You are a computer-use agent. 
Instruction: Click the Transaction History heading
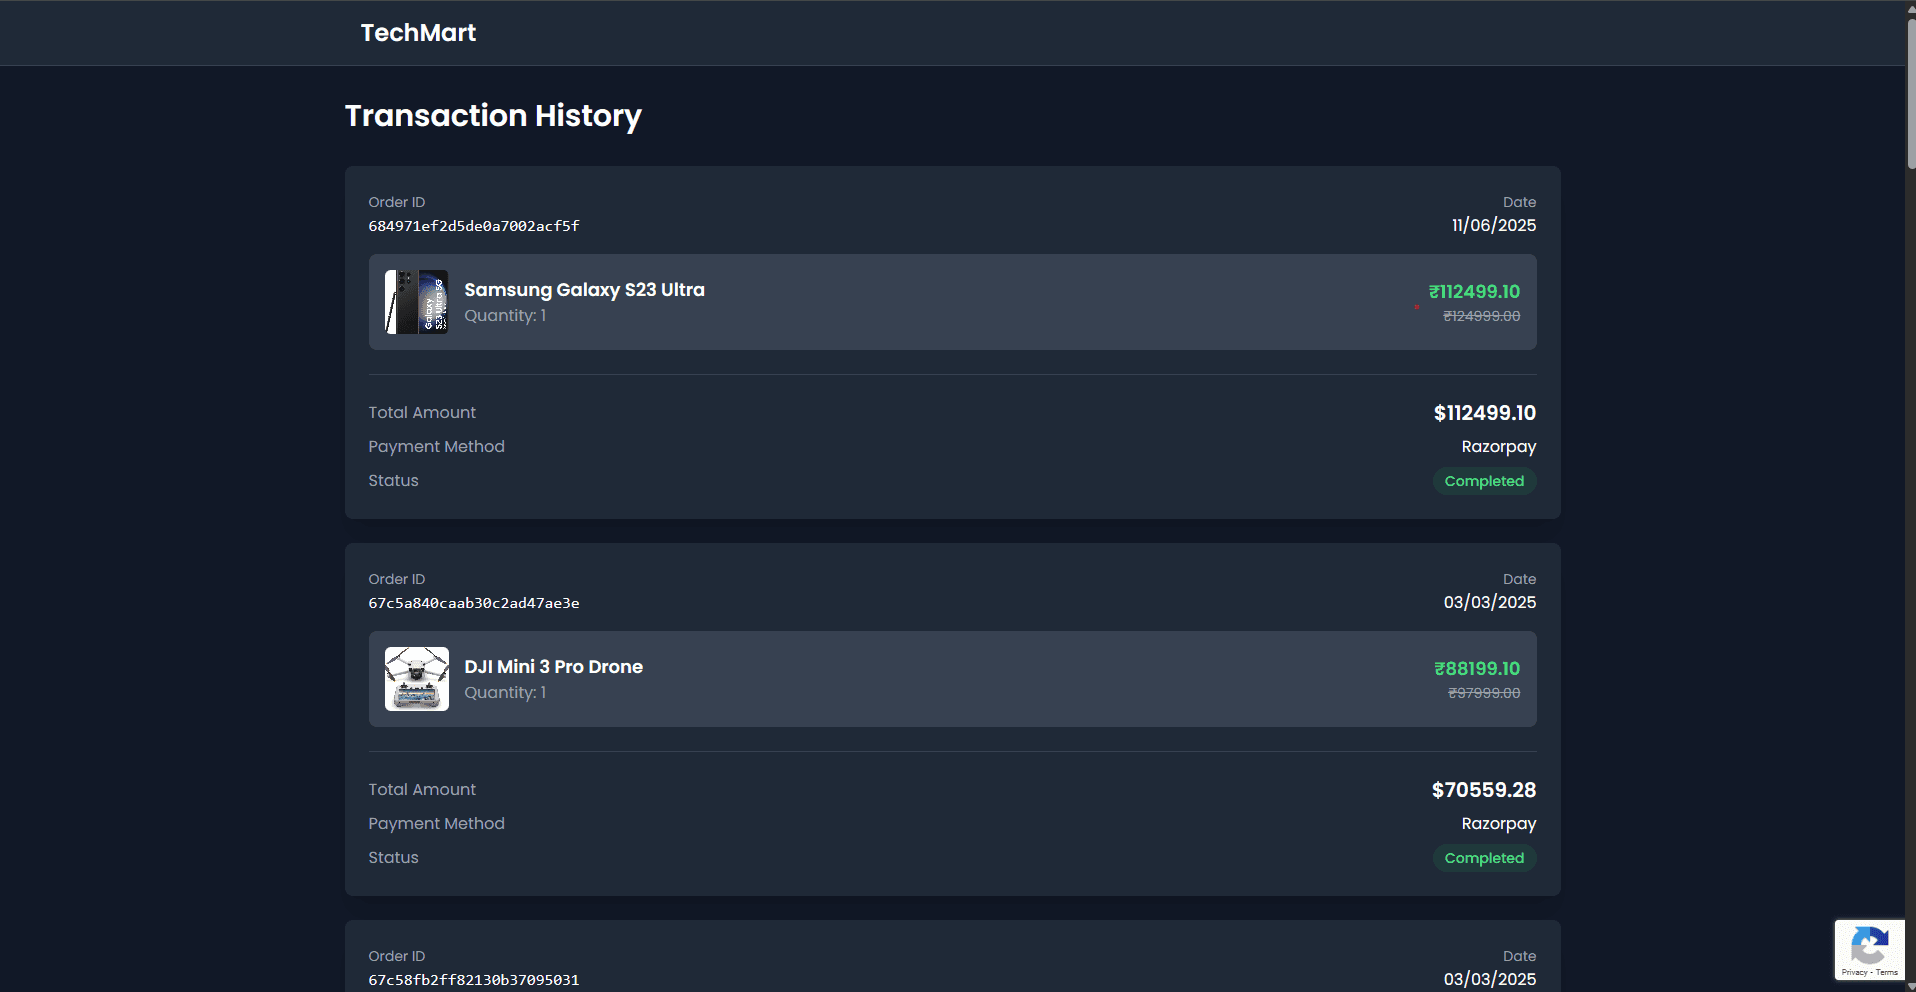point(493,116)
